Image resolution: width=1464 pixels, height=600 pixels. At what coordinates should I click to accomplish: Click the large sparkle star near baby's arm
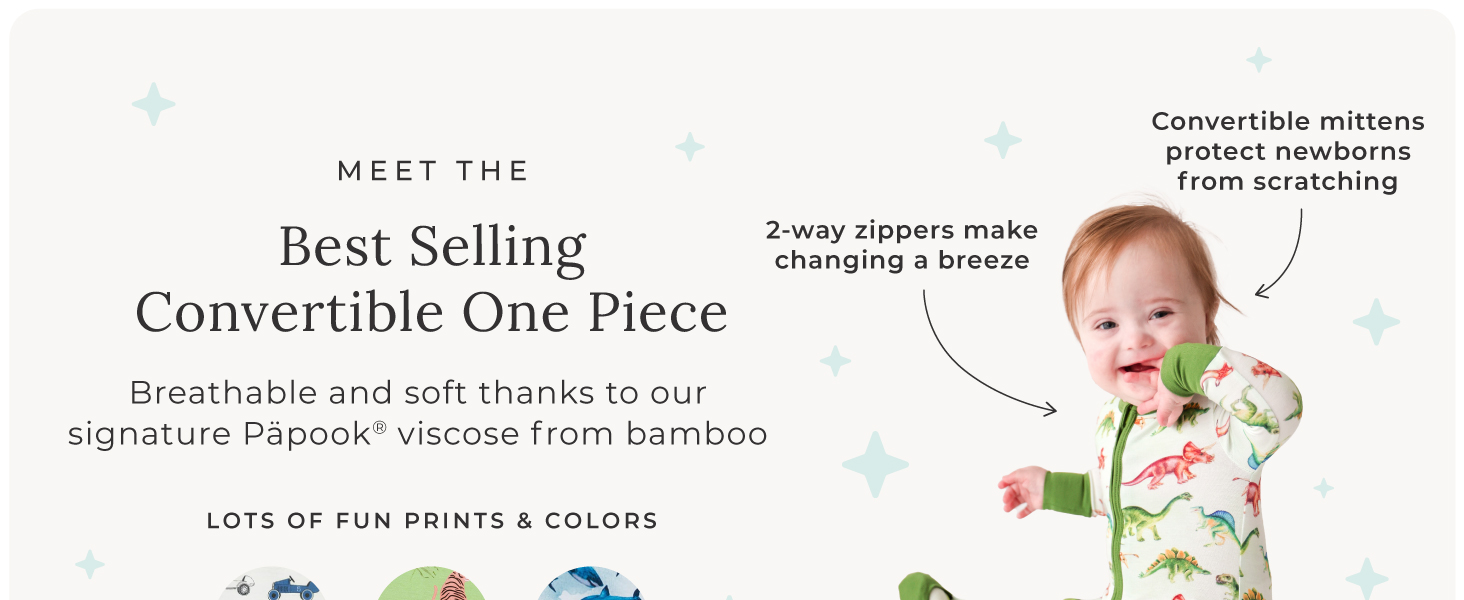click(875, 465)
